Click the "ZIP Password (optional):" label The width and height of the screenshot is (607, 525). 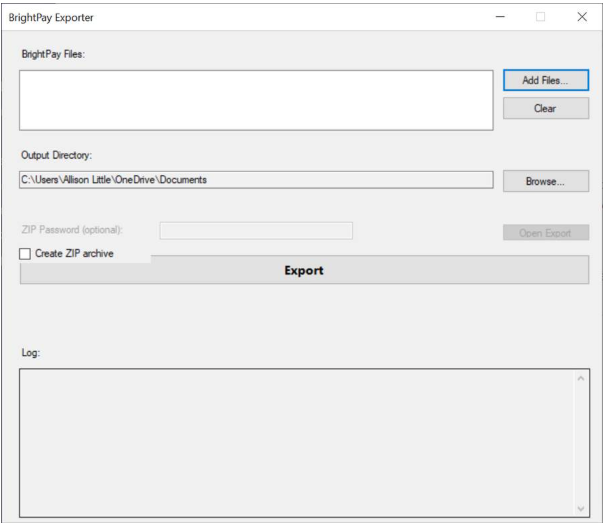click(72, 230)
